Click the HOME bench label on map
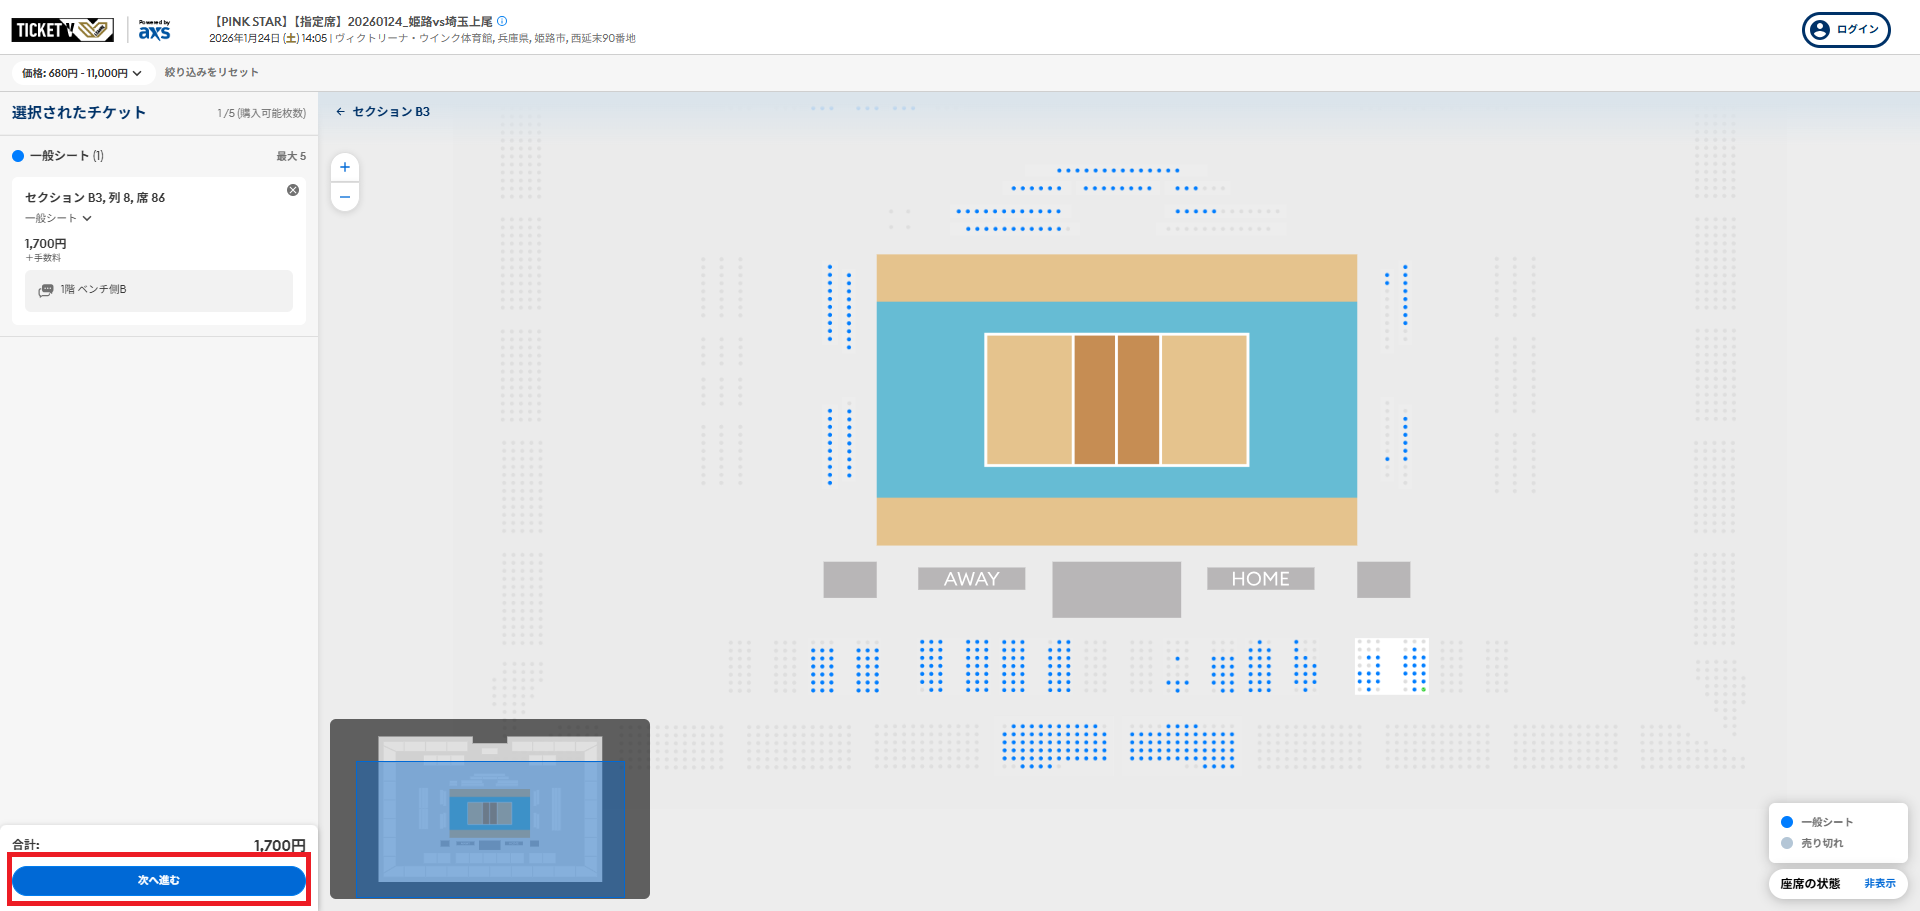1920x911 pixels. tap(1260, 579)
